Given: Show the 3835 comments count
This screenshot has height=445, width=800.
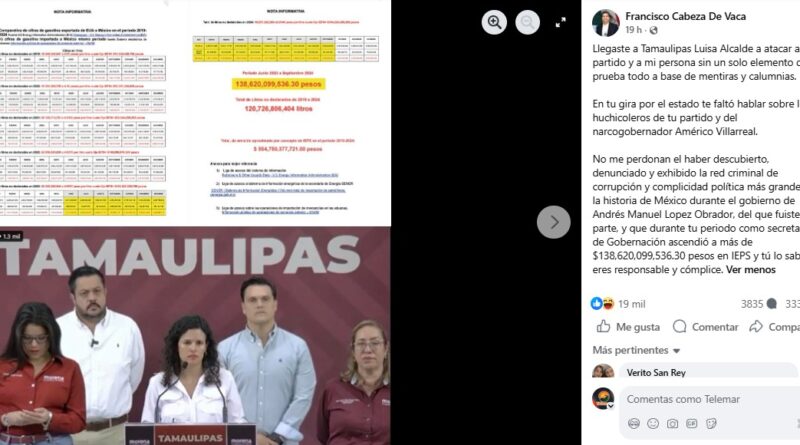Looking at the screenshot, I should tap(759, 304).
